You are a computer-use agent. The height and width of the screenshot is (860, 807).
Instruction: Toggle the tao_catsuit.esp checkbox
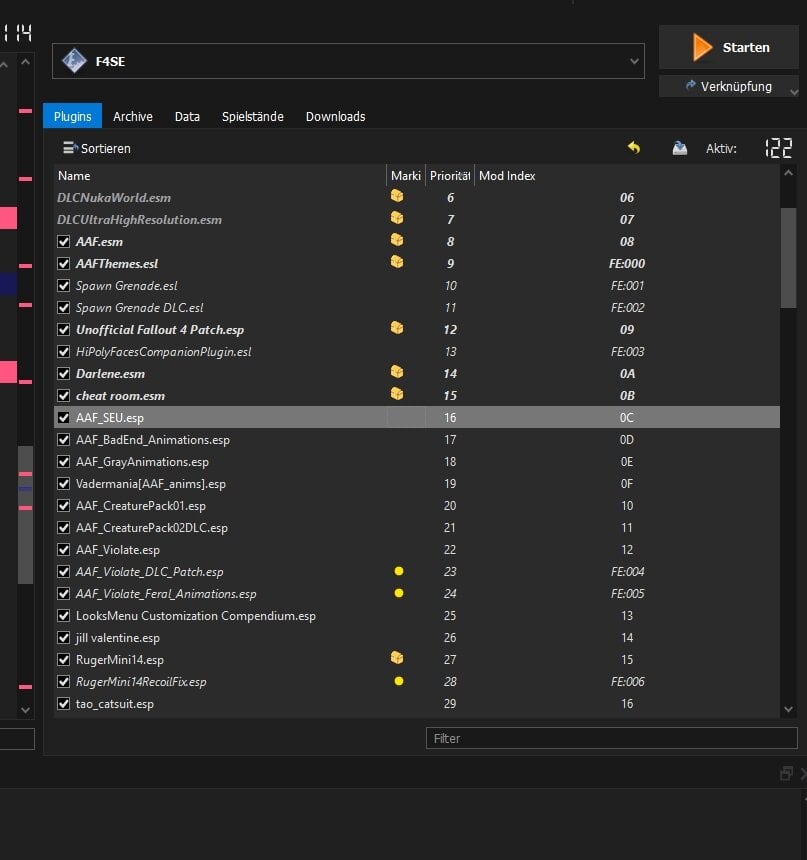tap(64, 704)
